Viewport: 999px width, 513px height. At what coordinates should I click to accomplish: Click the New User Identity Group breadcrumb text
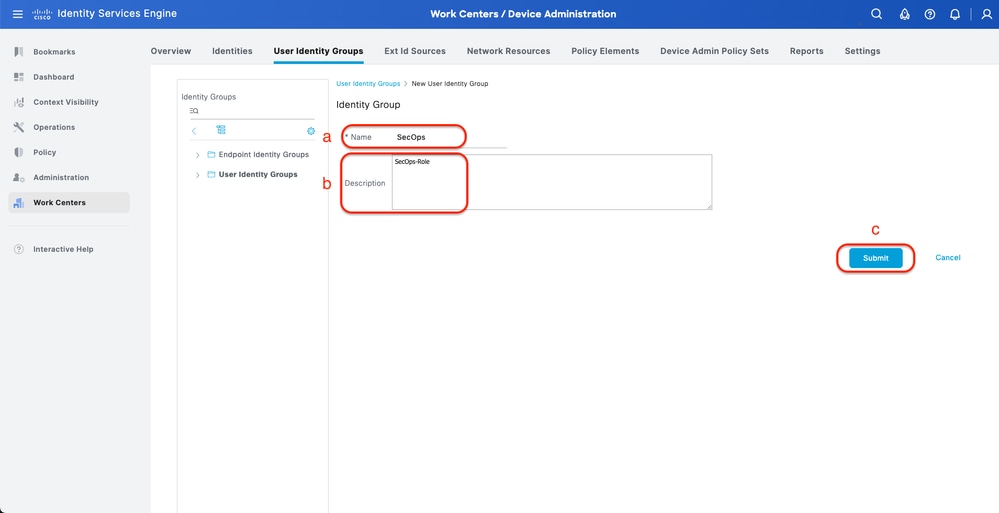pos(450,83)
